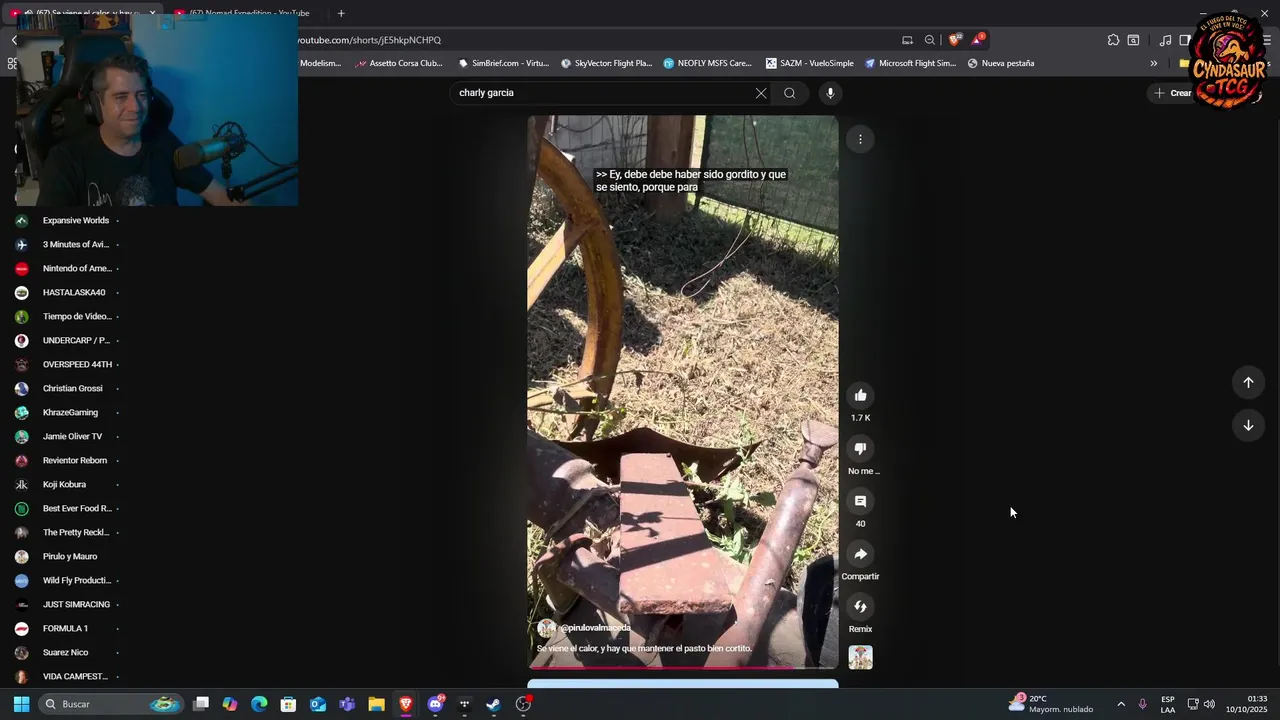Open SimBrief.com bookmark
Viewport: 1280px width, 720px height.
click(x=503, y=63)
